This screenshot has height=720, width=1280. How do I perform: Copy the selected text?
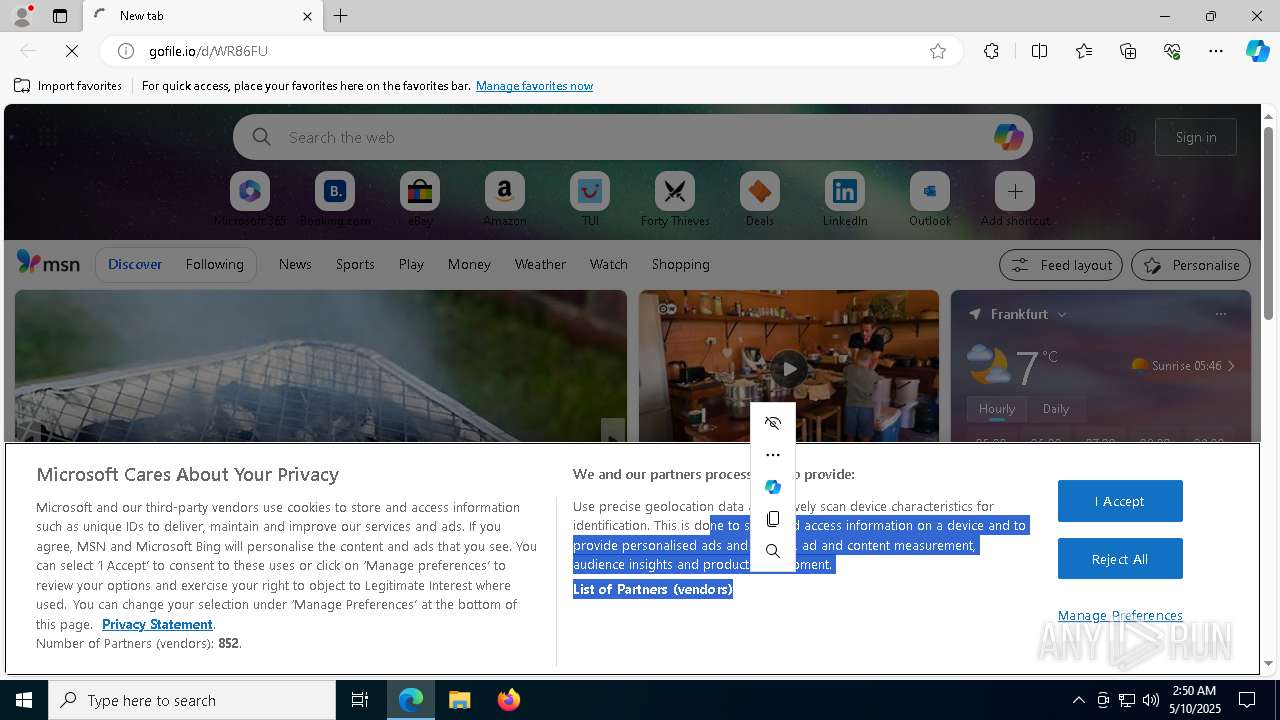pos(773,519)
